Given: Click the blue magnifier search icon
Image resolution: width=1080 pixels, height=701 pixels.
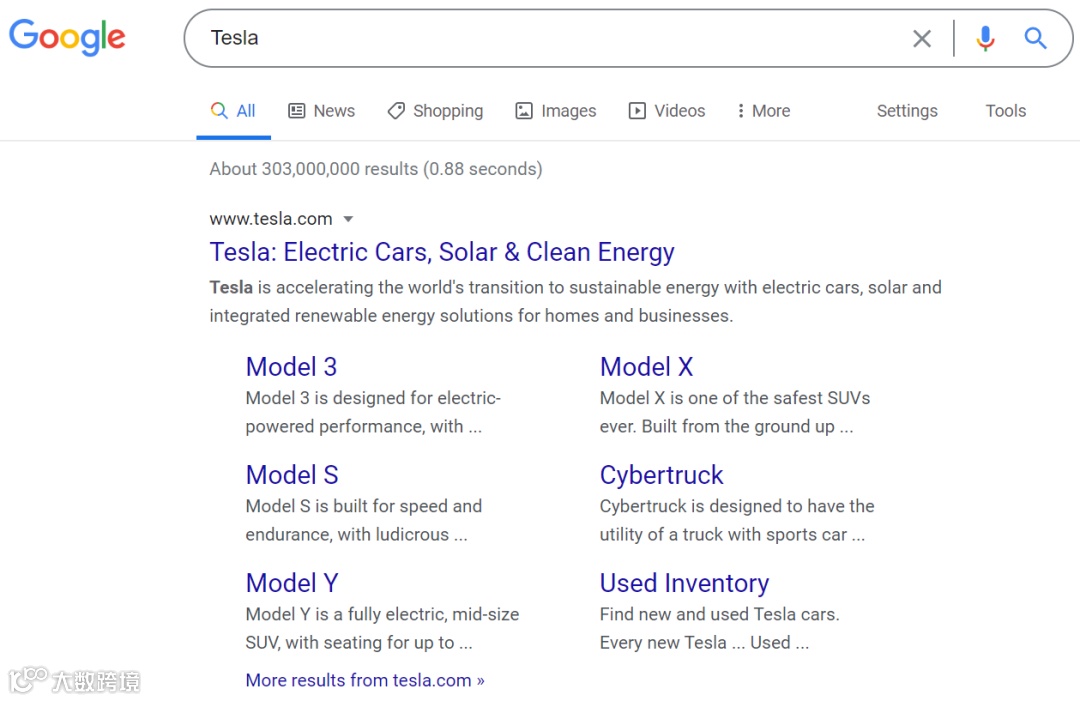Looking at the screenshot, I should (x=1035, y=39).
